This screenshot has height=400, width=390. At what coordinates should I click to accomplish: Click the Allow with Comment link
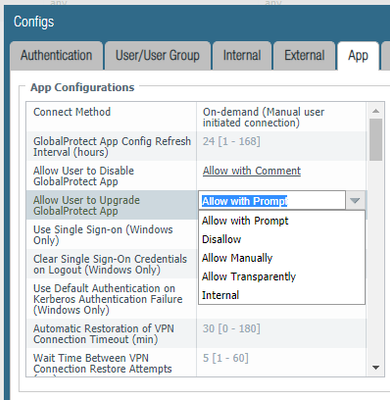coord(252,171)
